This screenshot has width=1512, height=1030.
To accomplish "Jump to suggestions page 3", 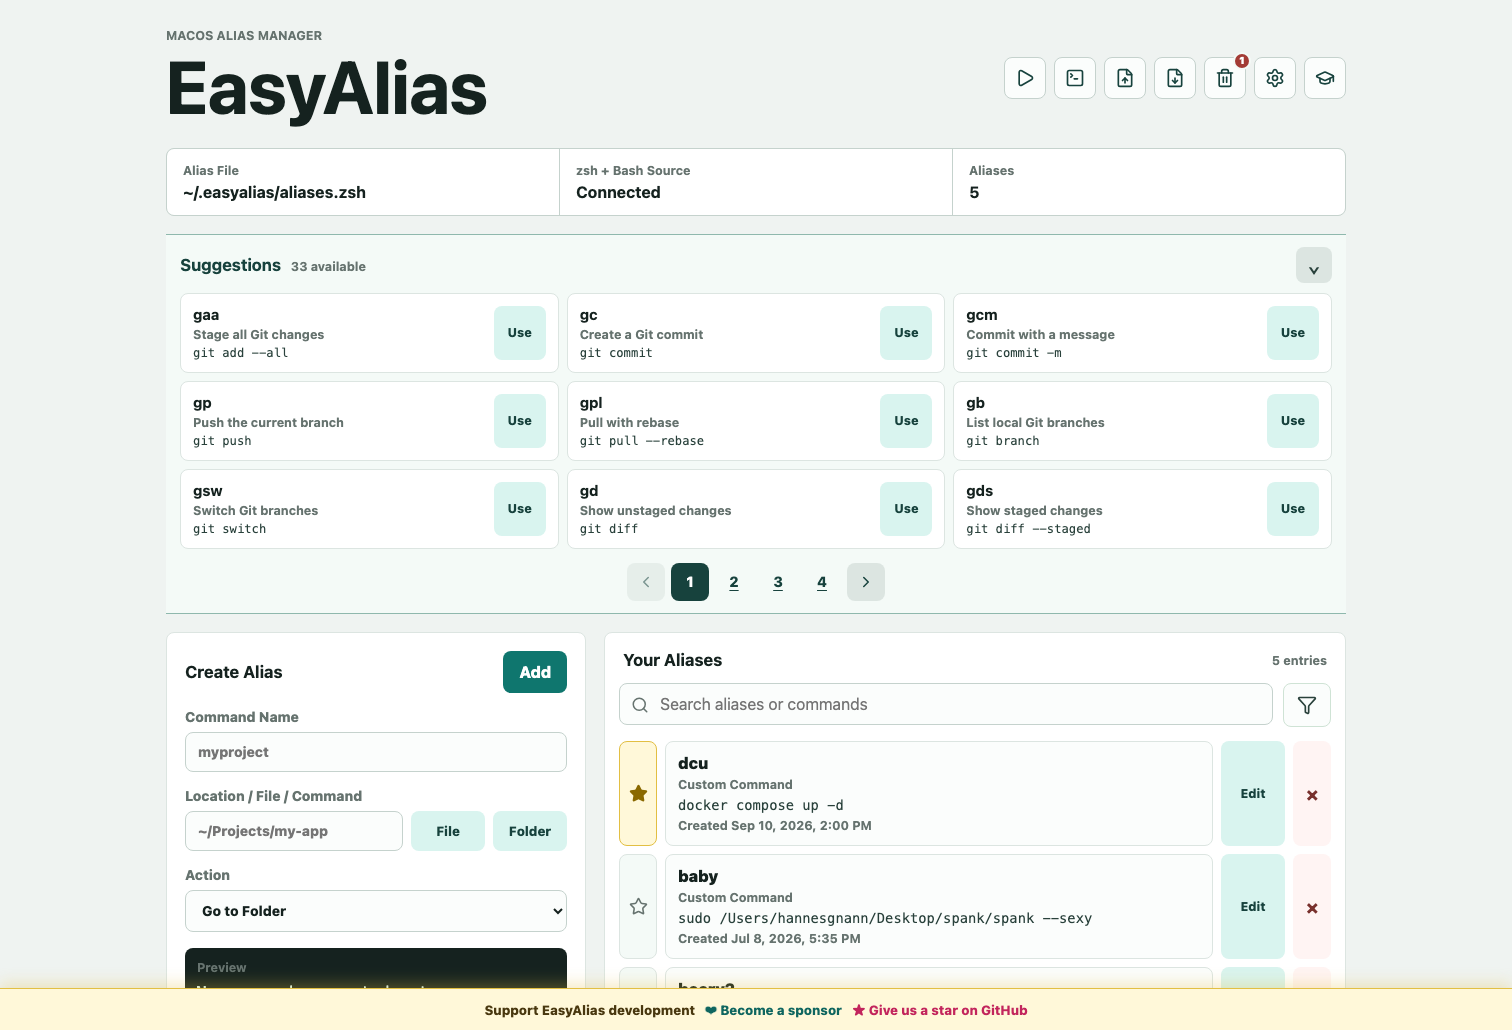I will point(778,582).
